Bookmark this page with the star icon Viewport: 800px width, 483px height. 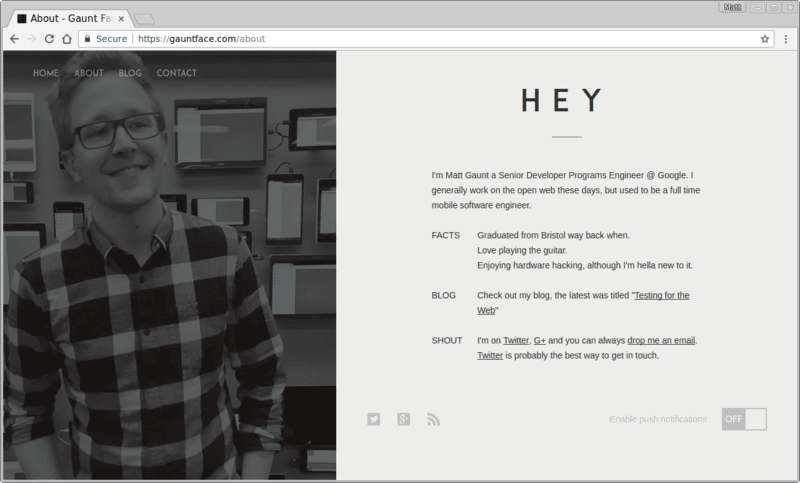click(764, 39)
